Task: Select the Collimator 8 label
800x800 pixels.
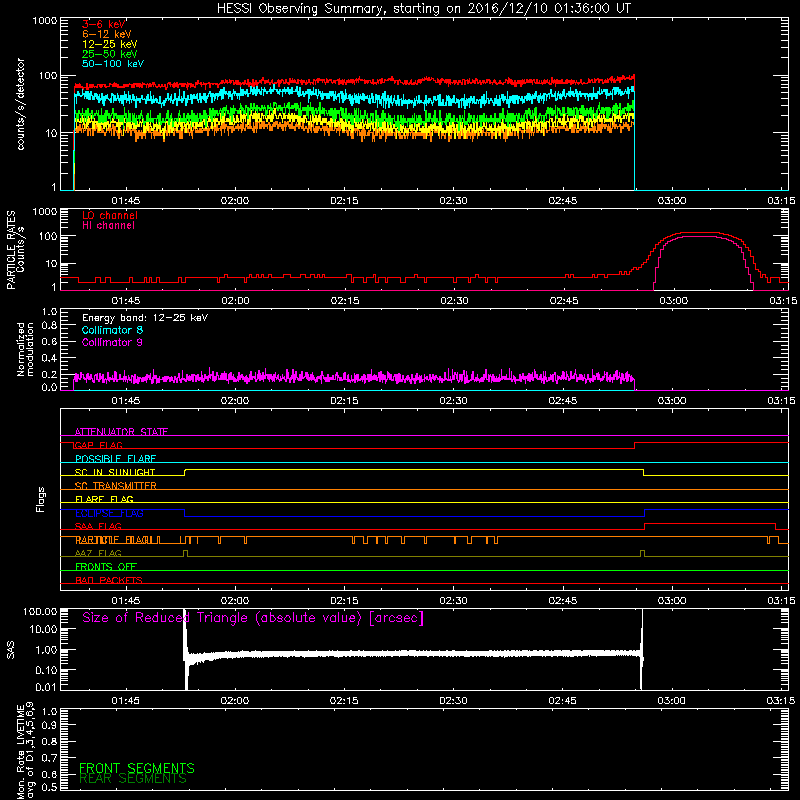Action: 112,330
